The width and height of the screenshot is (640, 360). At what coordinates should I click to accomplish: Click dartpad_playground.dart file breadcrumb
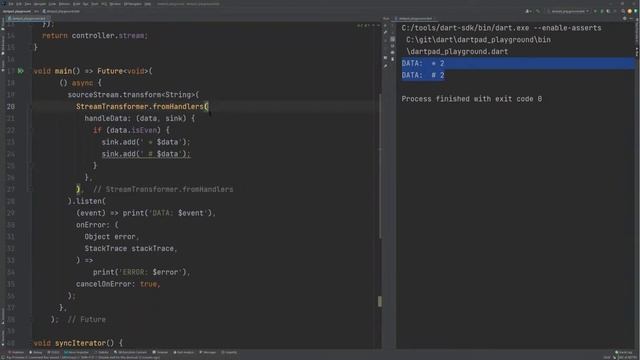coord(61,11)
